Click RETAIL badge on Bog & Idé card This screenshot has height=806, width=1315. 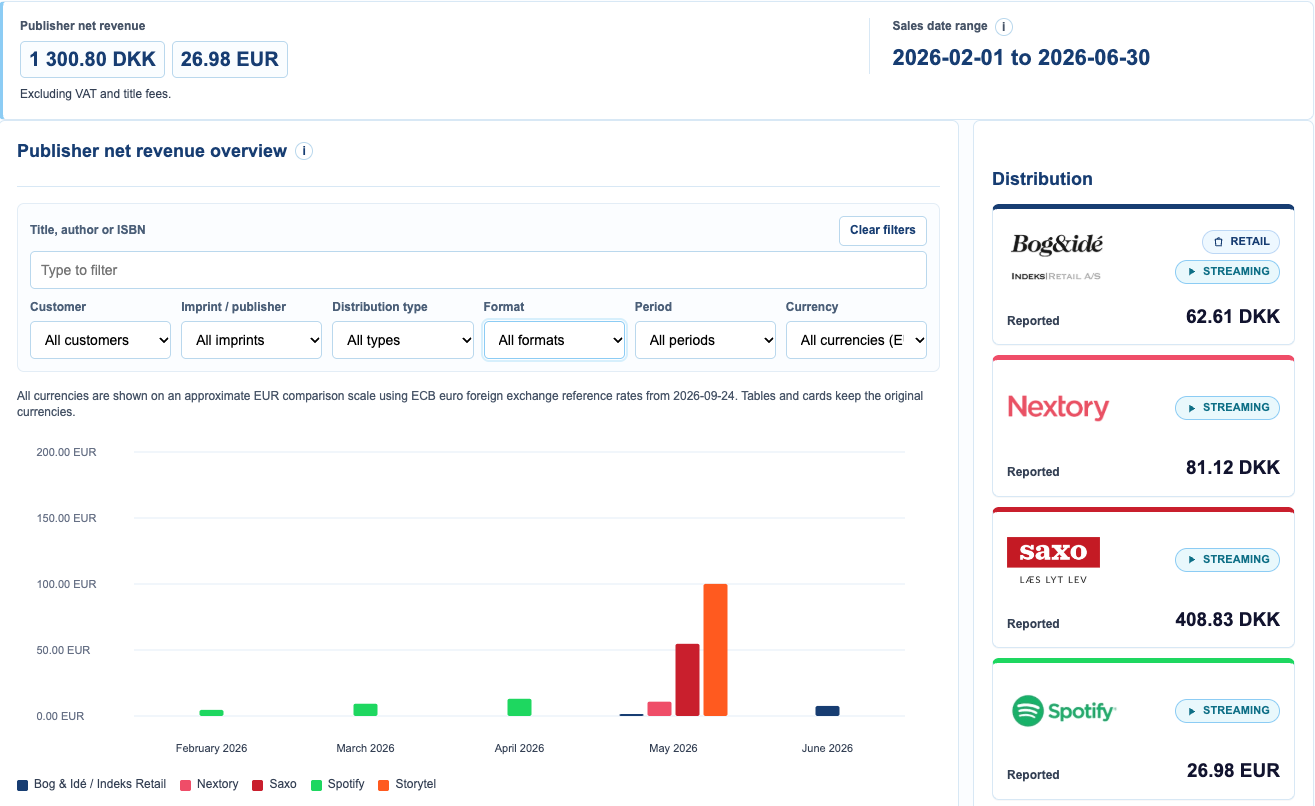click(1241, 241)
